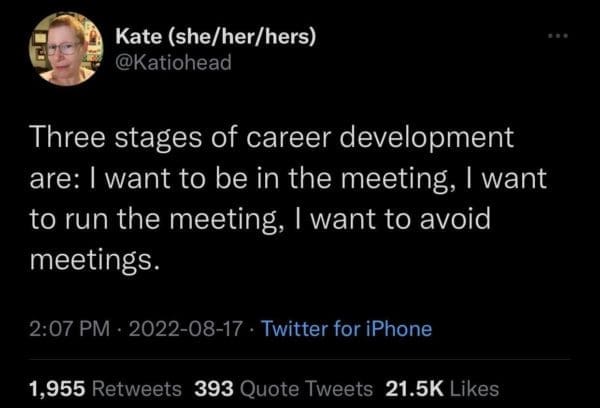
Task: Click the 21.5K likes count
Action: [x=413, y=386]
